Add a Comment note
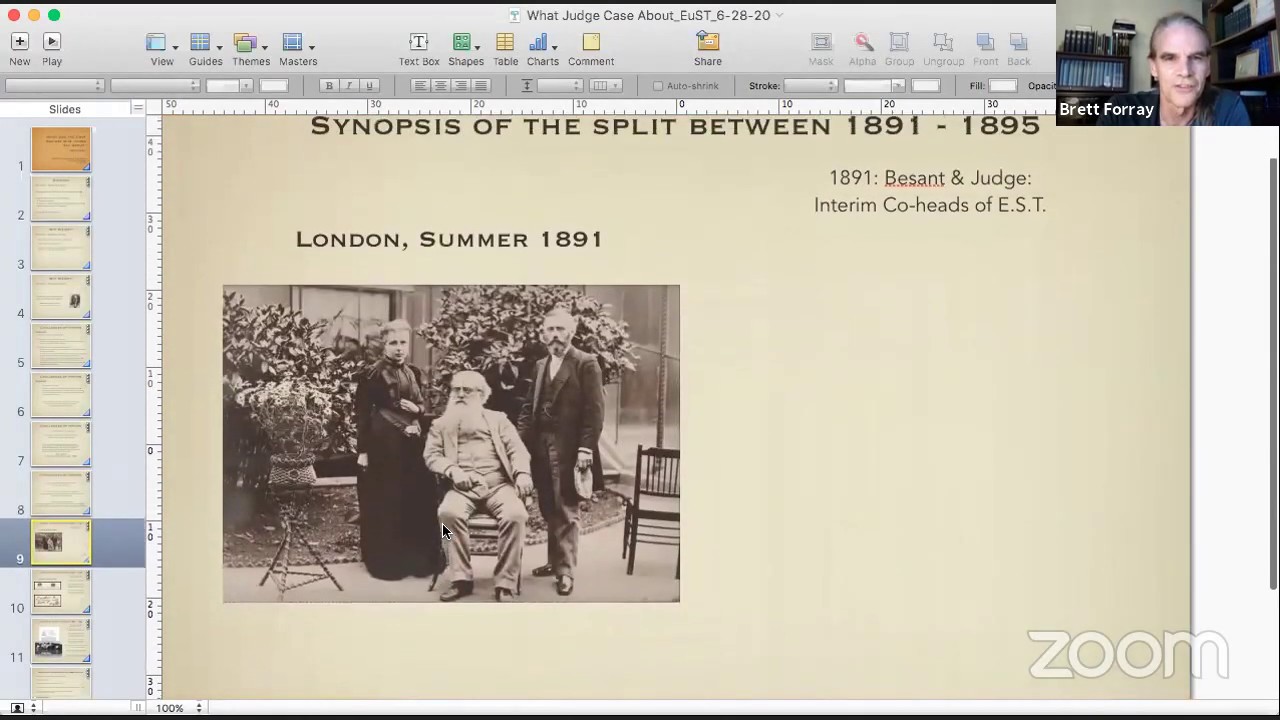This screenshot has height=720, width=1280. 591,42
